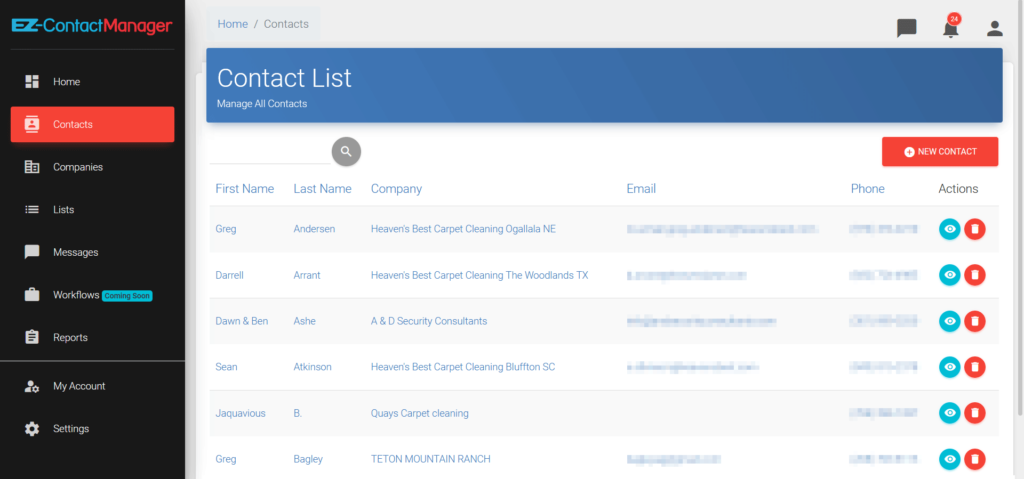Click Heaven's Best Carpet Cleaning The Woodlands TX
The height and width of the screenshot is (479, 1024).
[x=479, y=275]
